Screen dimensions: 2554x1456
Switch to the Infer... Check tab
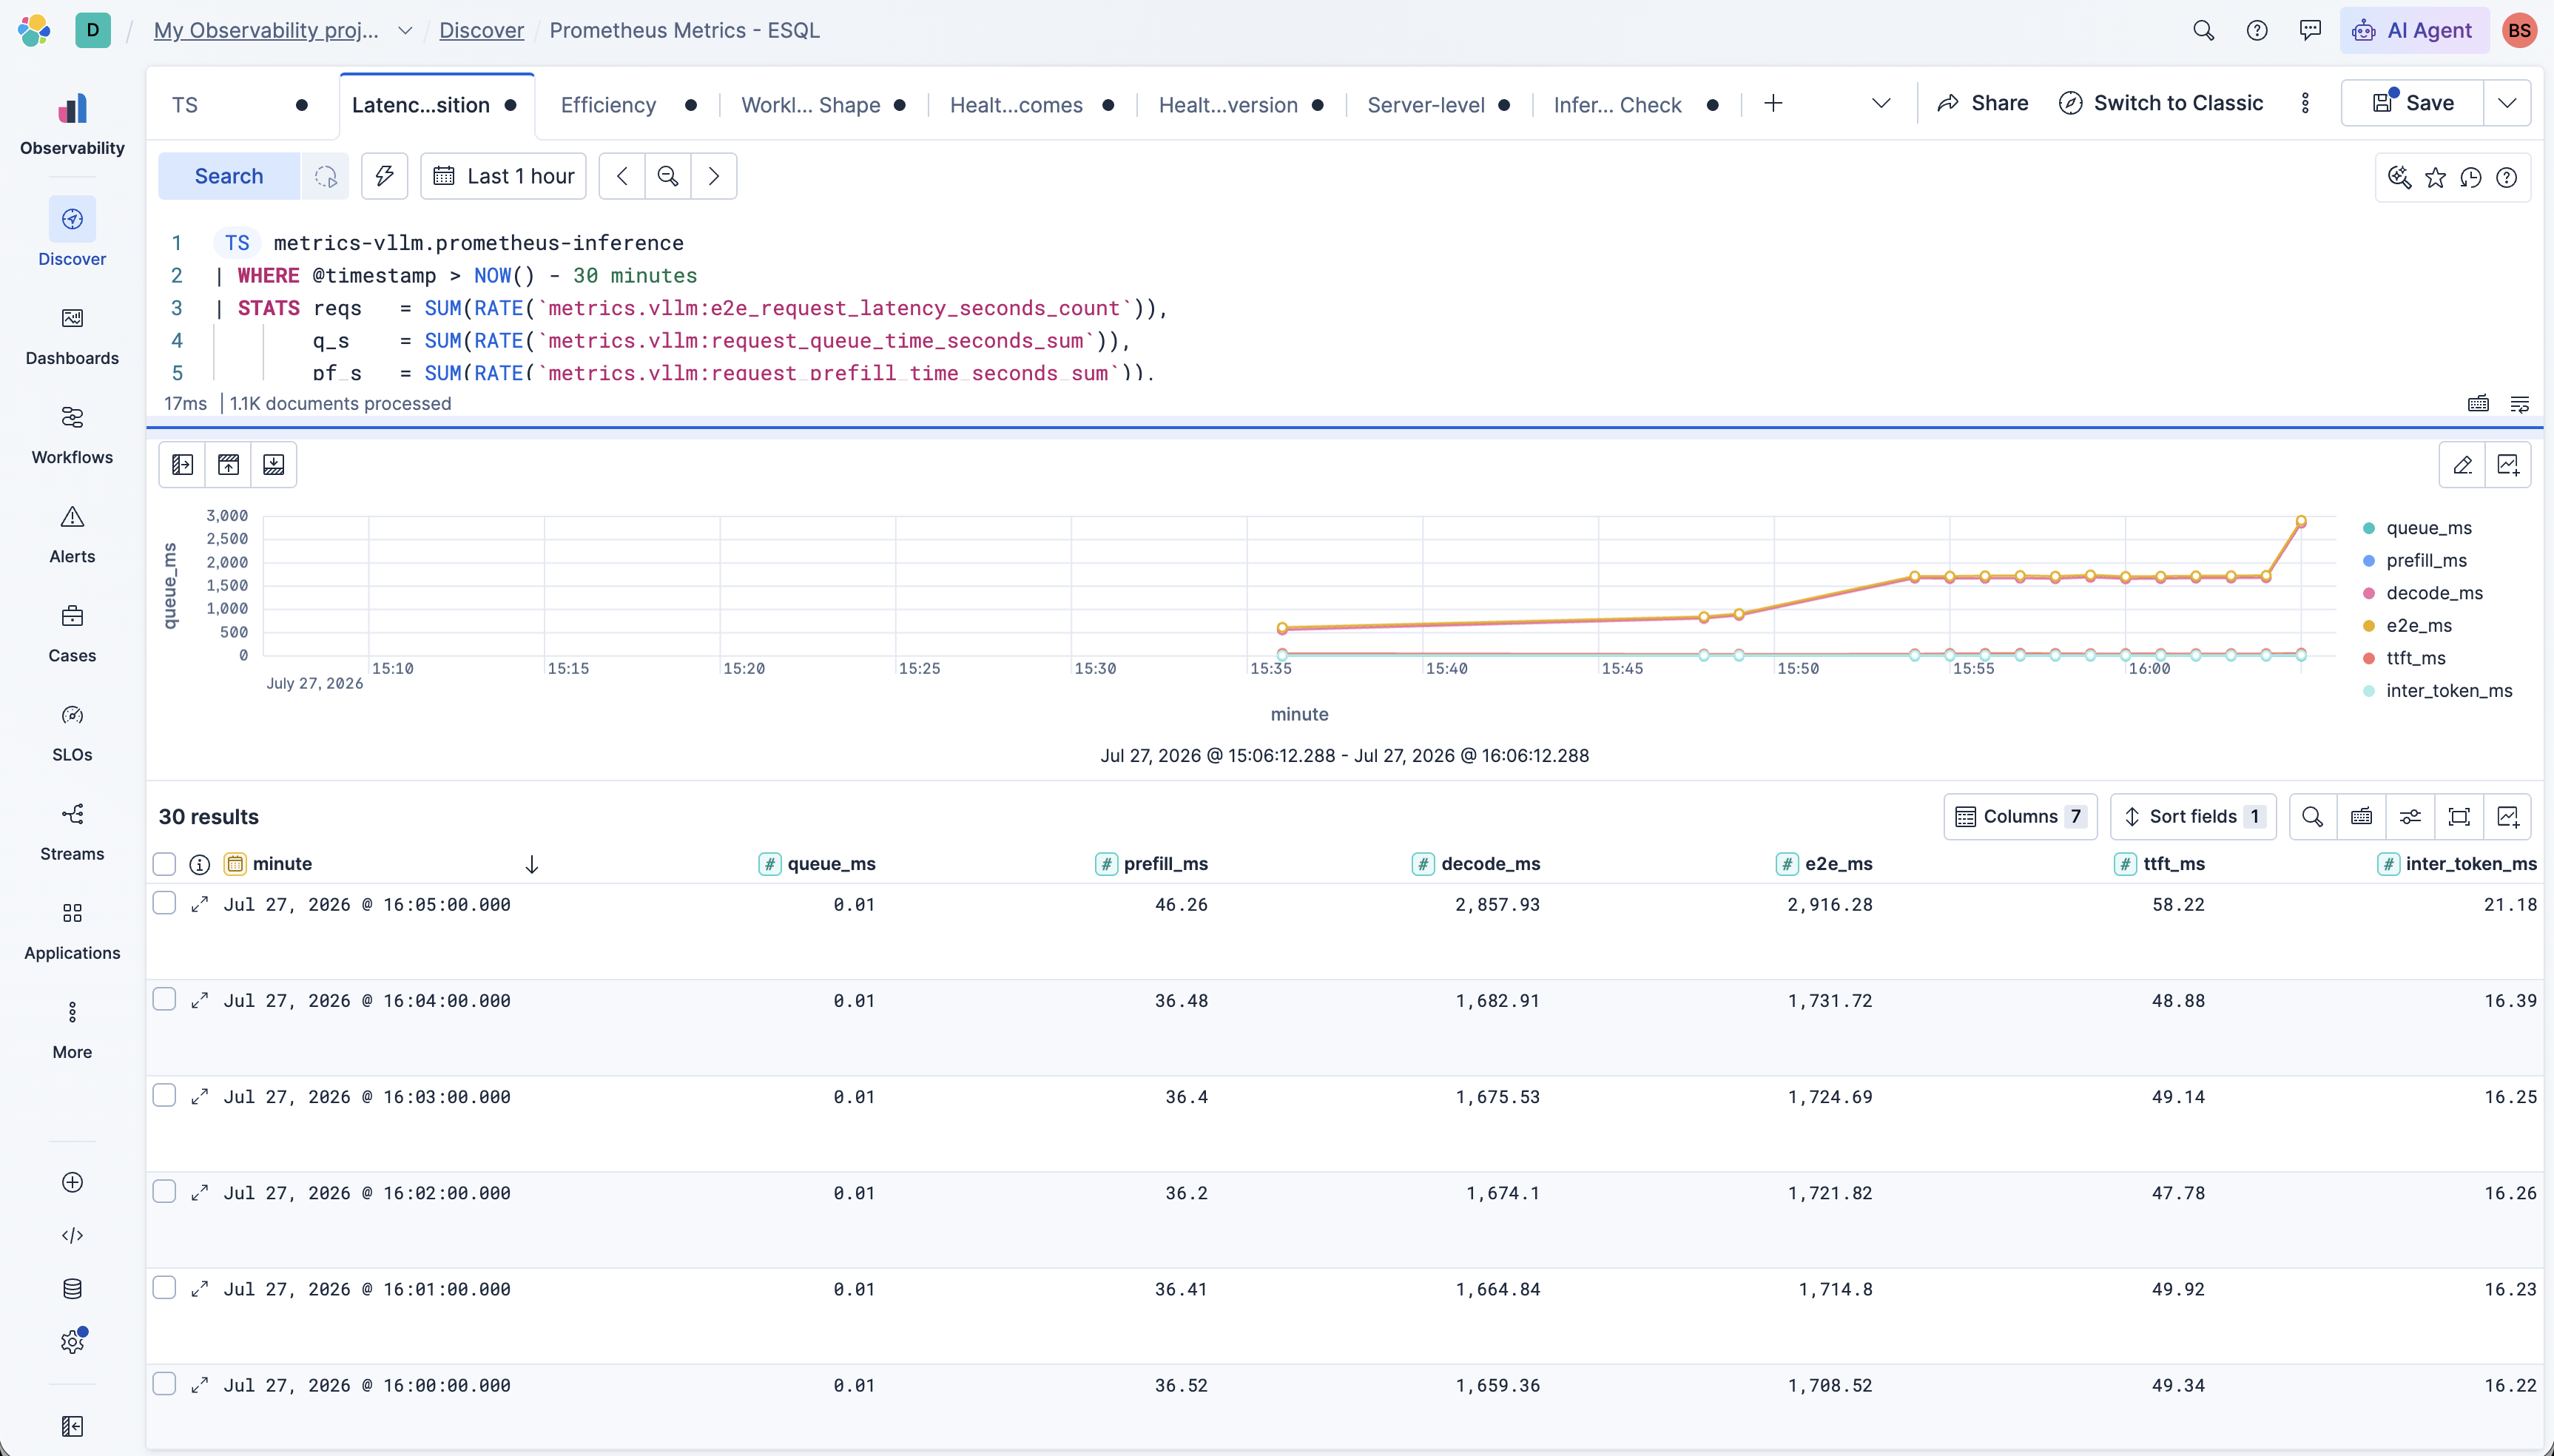point(1635,105)
